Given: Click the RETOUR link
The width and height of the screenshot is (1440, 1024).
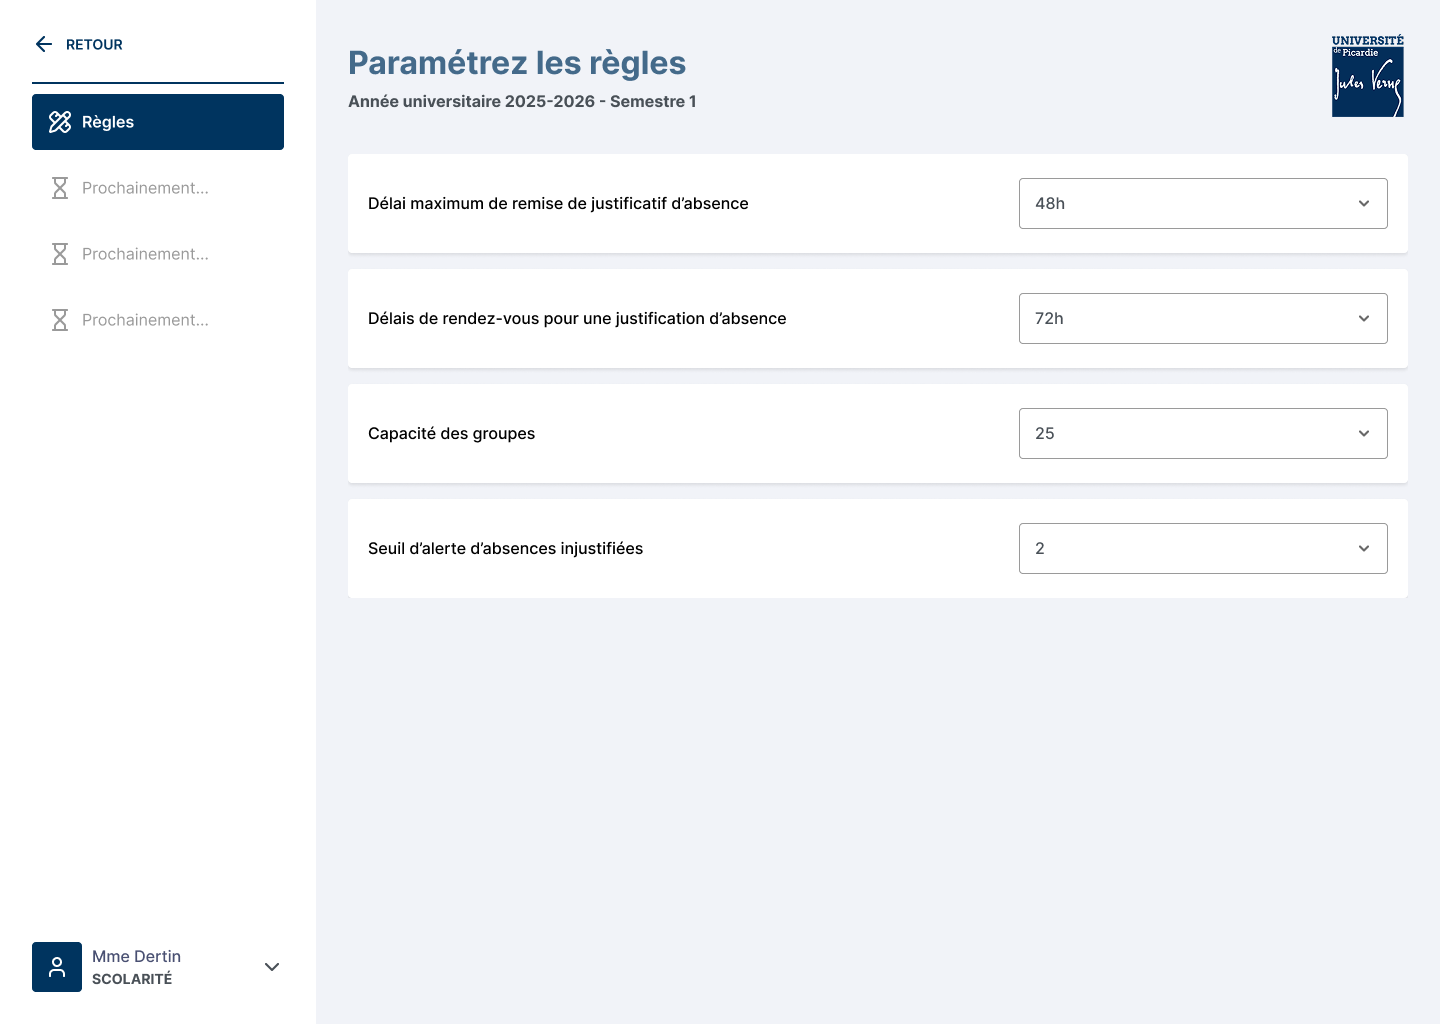Looking at the screenshot, I should pyautogui.click(x=94, y=44).
